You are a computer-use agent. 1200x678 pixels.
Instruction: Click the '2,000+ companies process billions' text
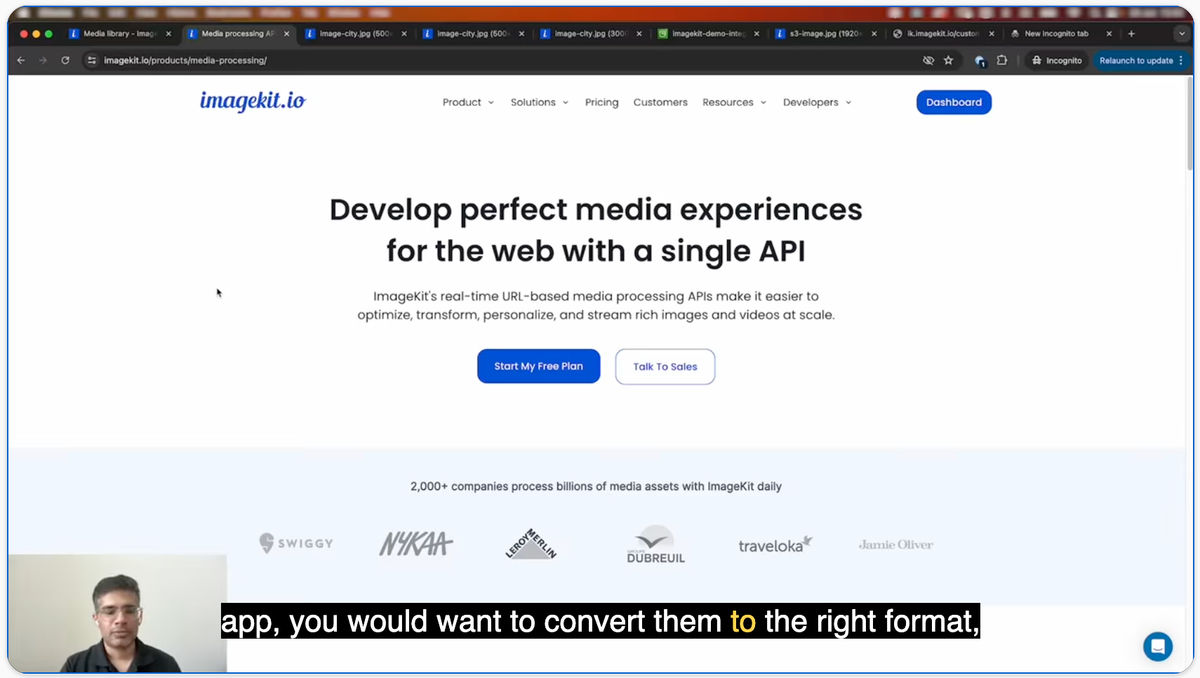pyautogui.click(x=596, y=486)
